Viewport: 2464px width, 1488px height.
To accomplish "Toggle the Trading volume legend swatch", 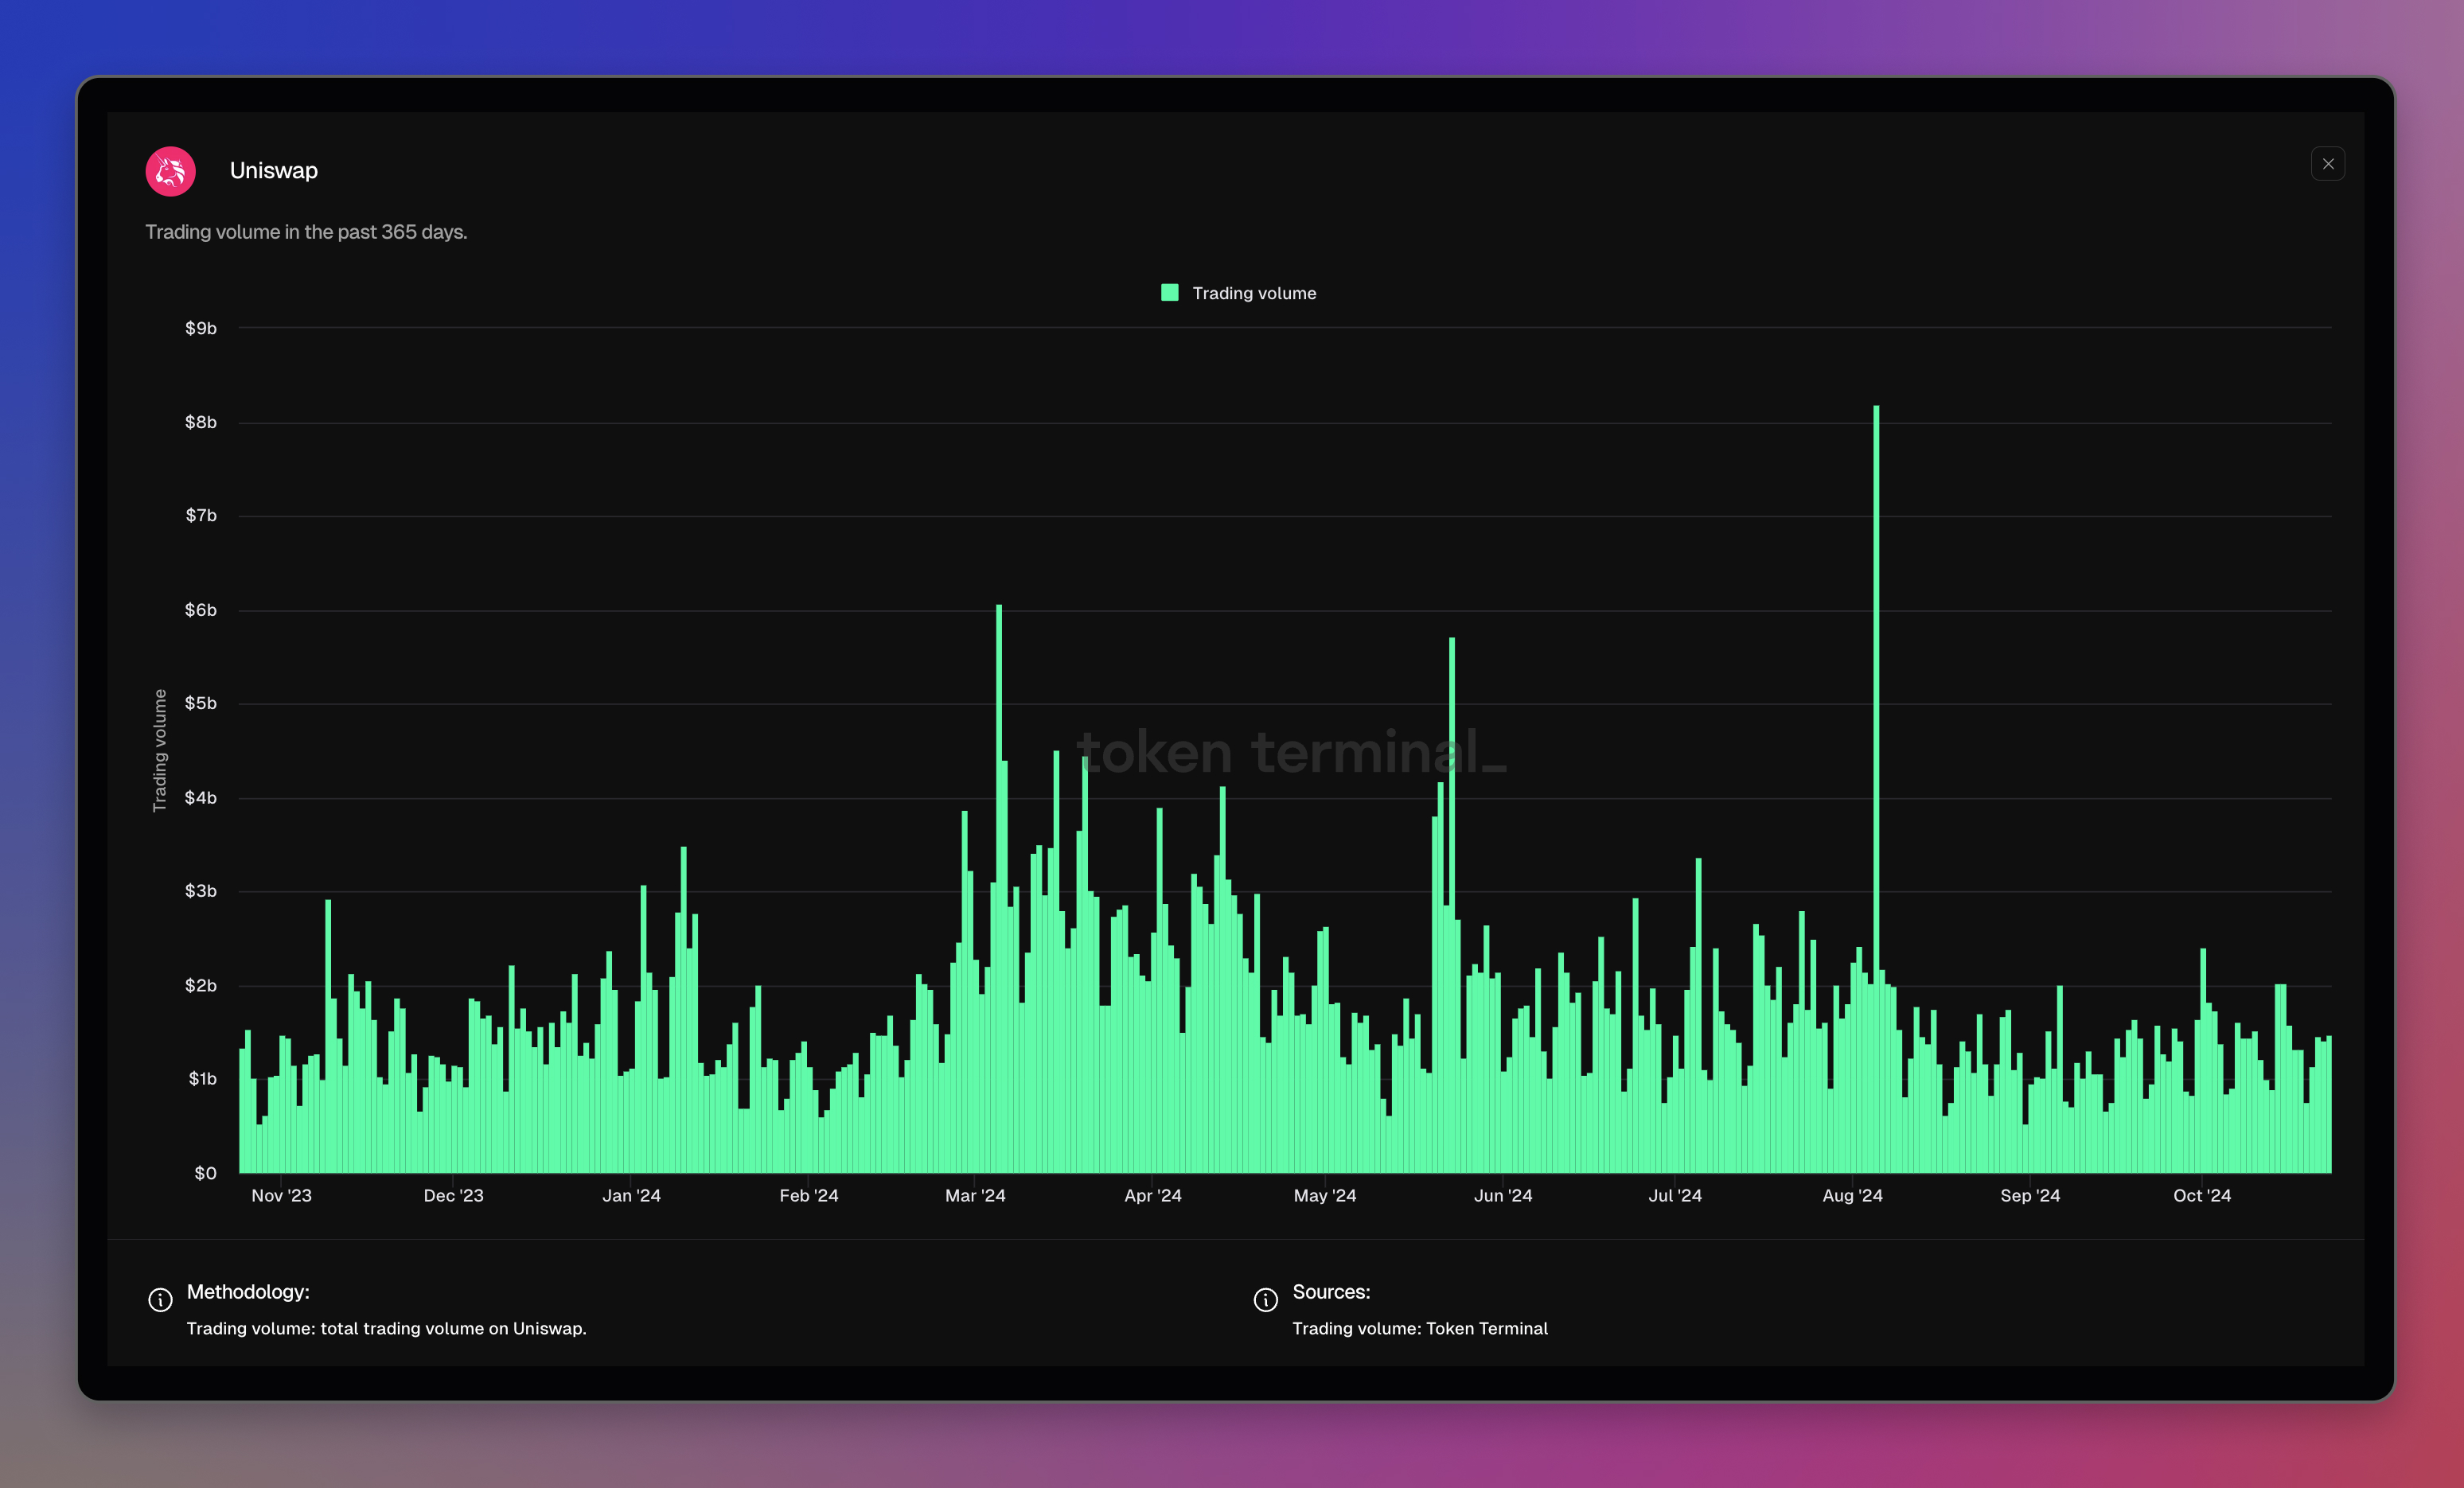I will [1169, 292].
